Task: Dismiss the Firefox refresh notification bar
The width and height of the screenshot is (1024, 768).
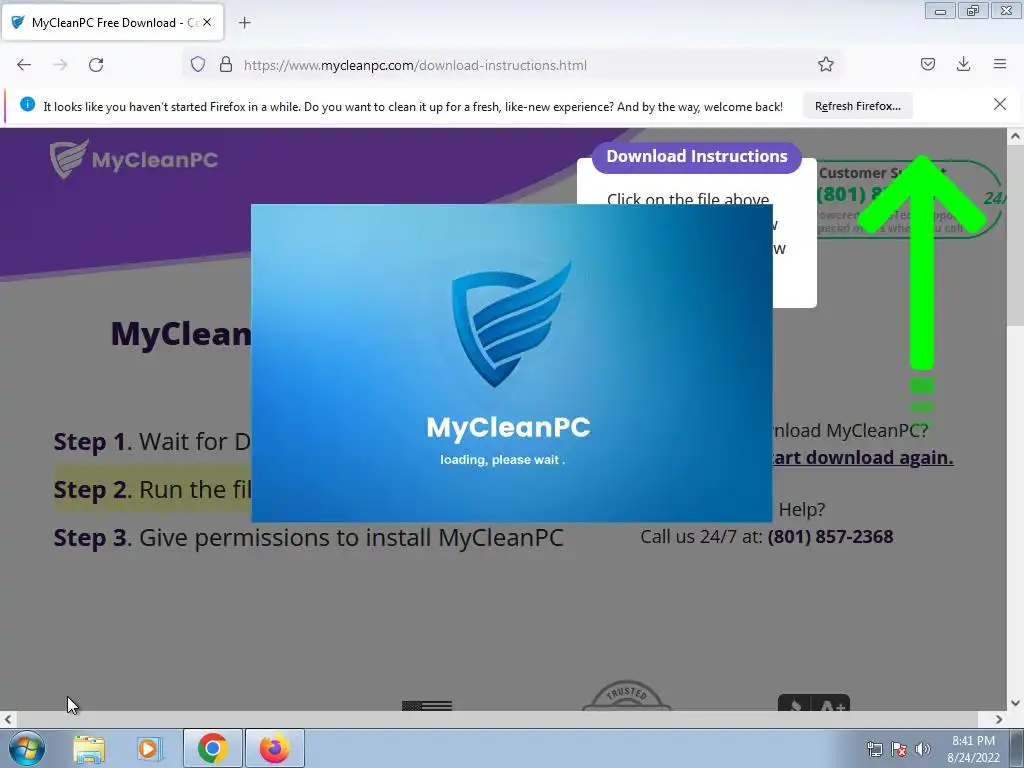Action: [999, 104]
